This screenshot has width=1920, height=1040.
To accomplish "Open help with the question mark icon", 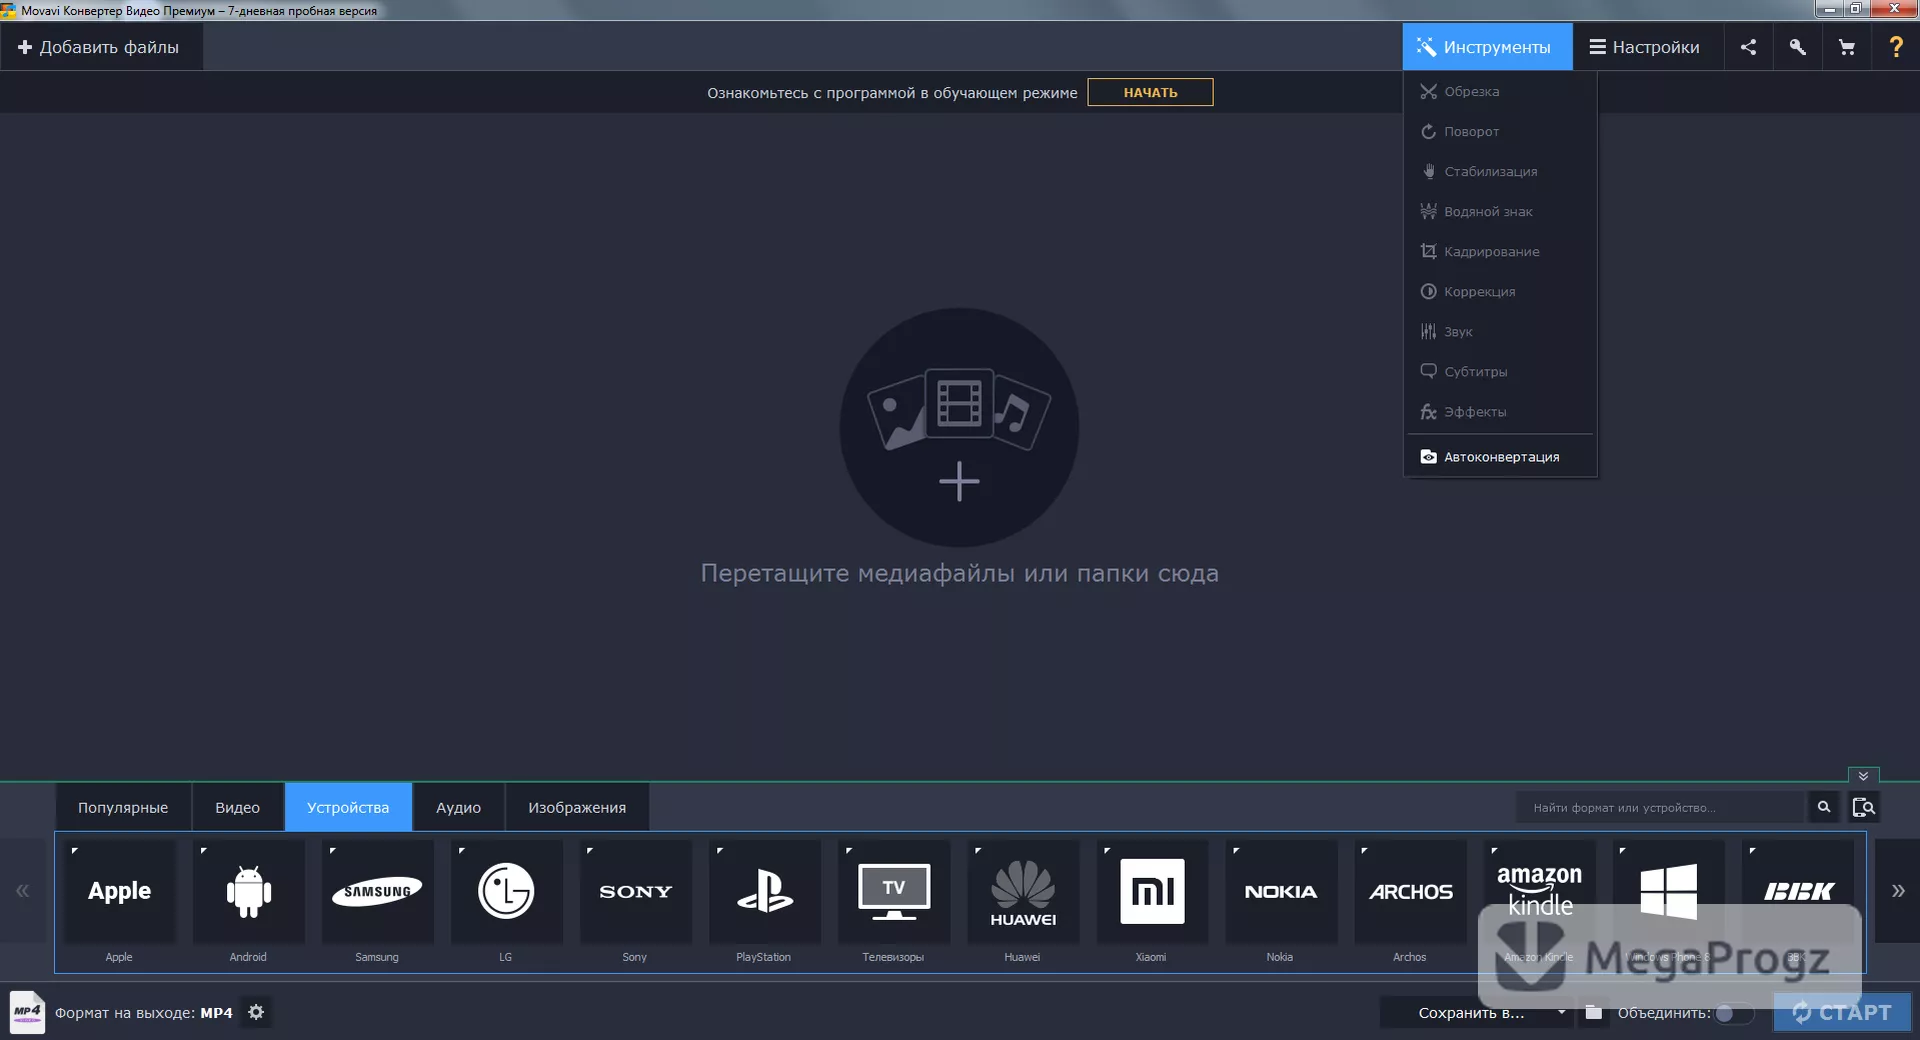I will click(1895, 47).
